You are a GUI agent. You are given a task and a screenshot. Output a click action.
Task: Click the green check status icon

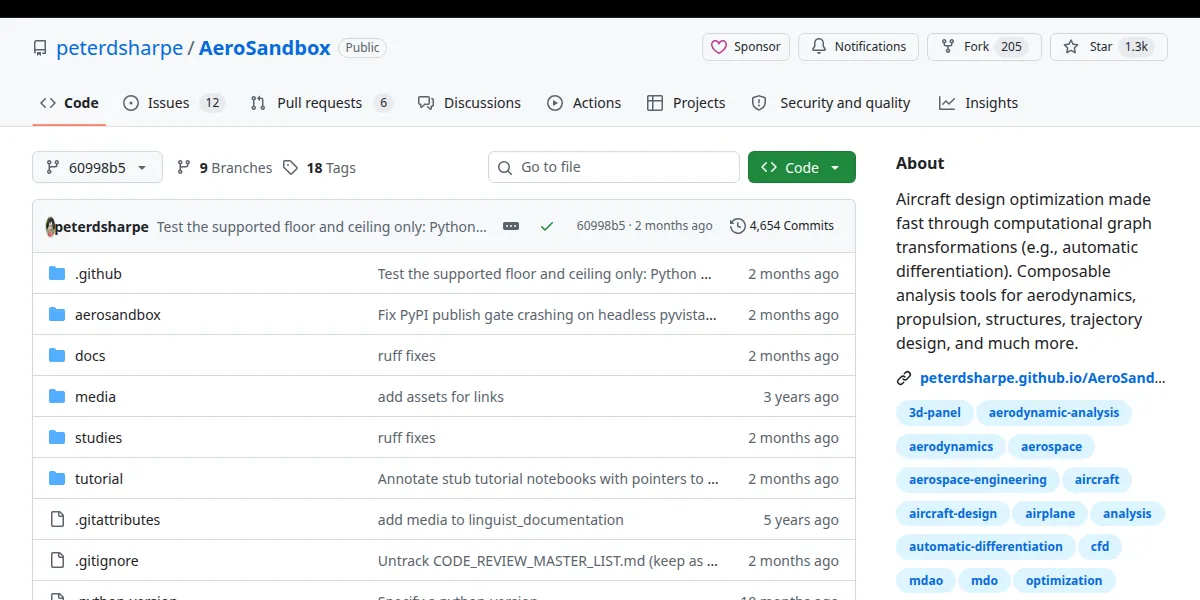click(547, 226)
